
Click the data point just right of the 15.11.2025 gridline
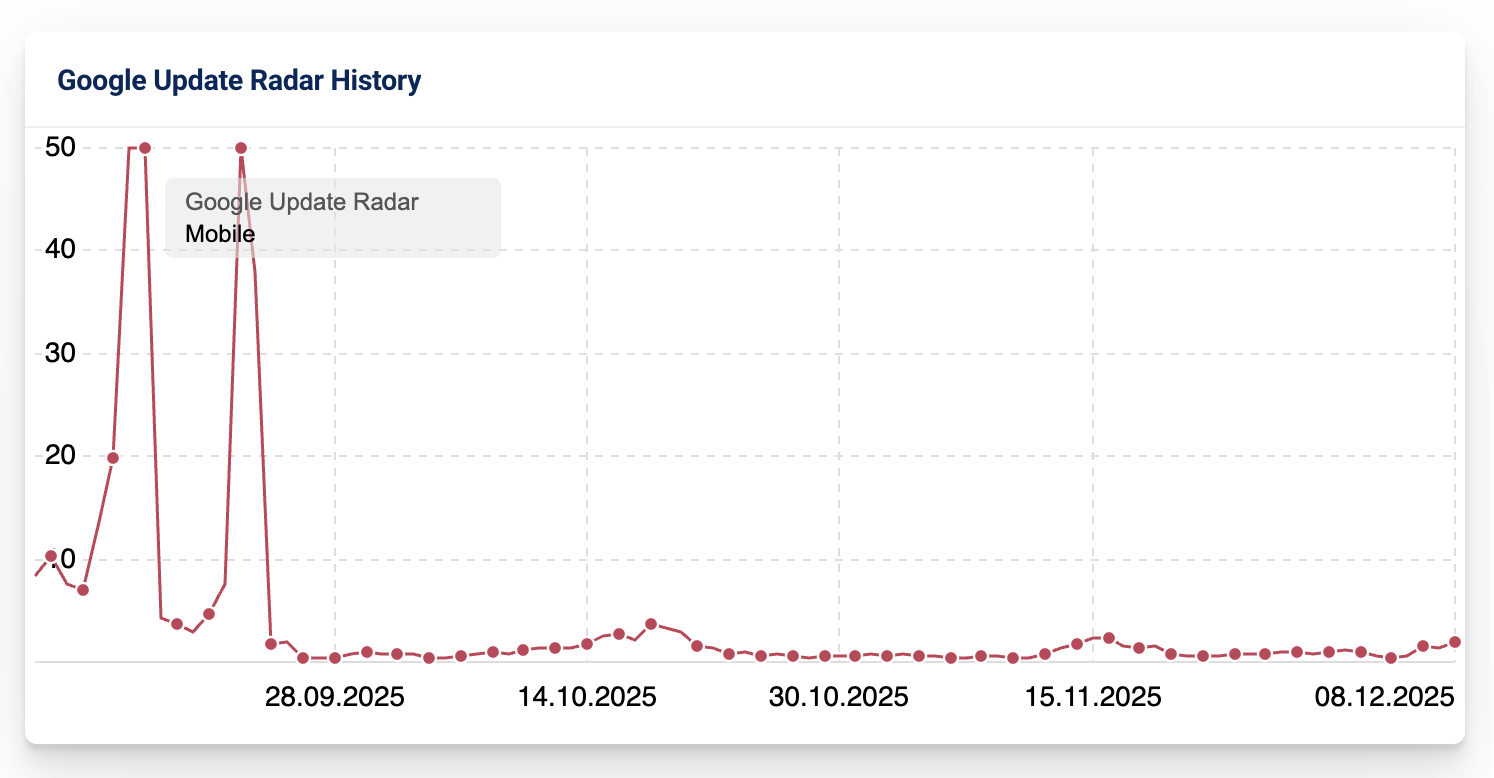(x=1109, y=638)
